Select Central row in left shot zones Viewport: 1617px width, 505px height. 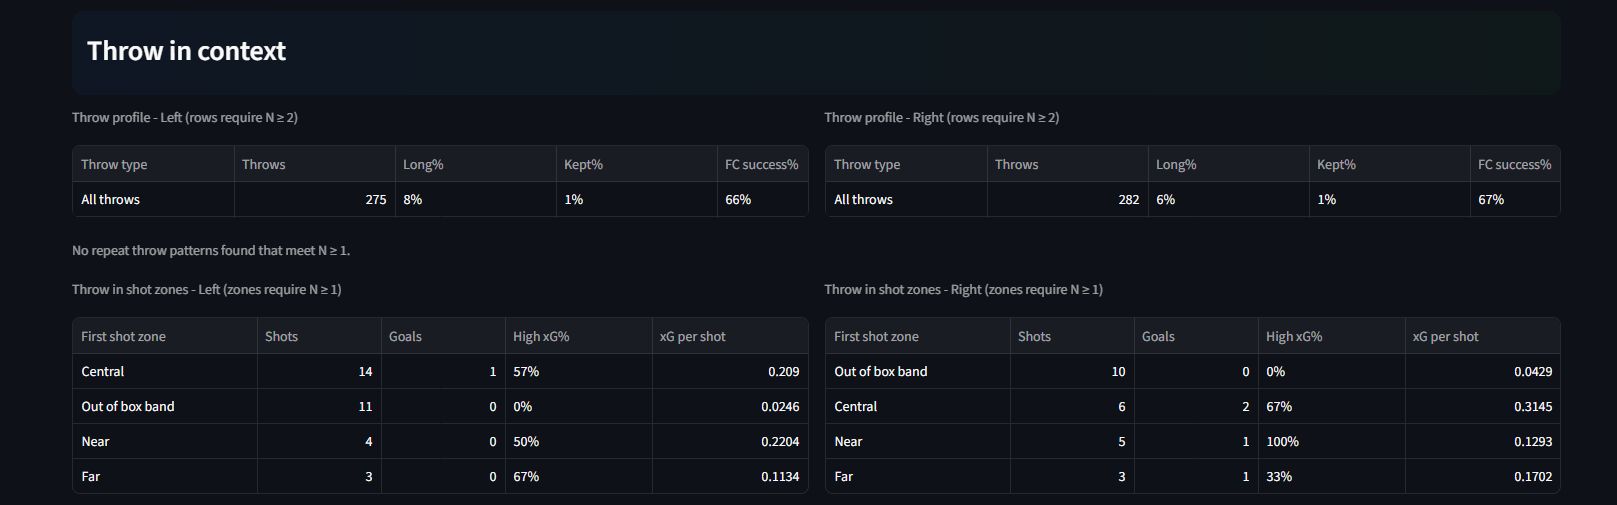(x=440, y=371)
